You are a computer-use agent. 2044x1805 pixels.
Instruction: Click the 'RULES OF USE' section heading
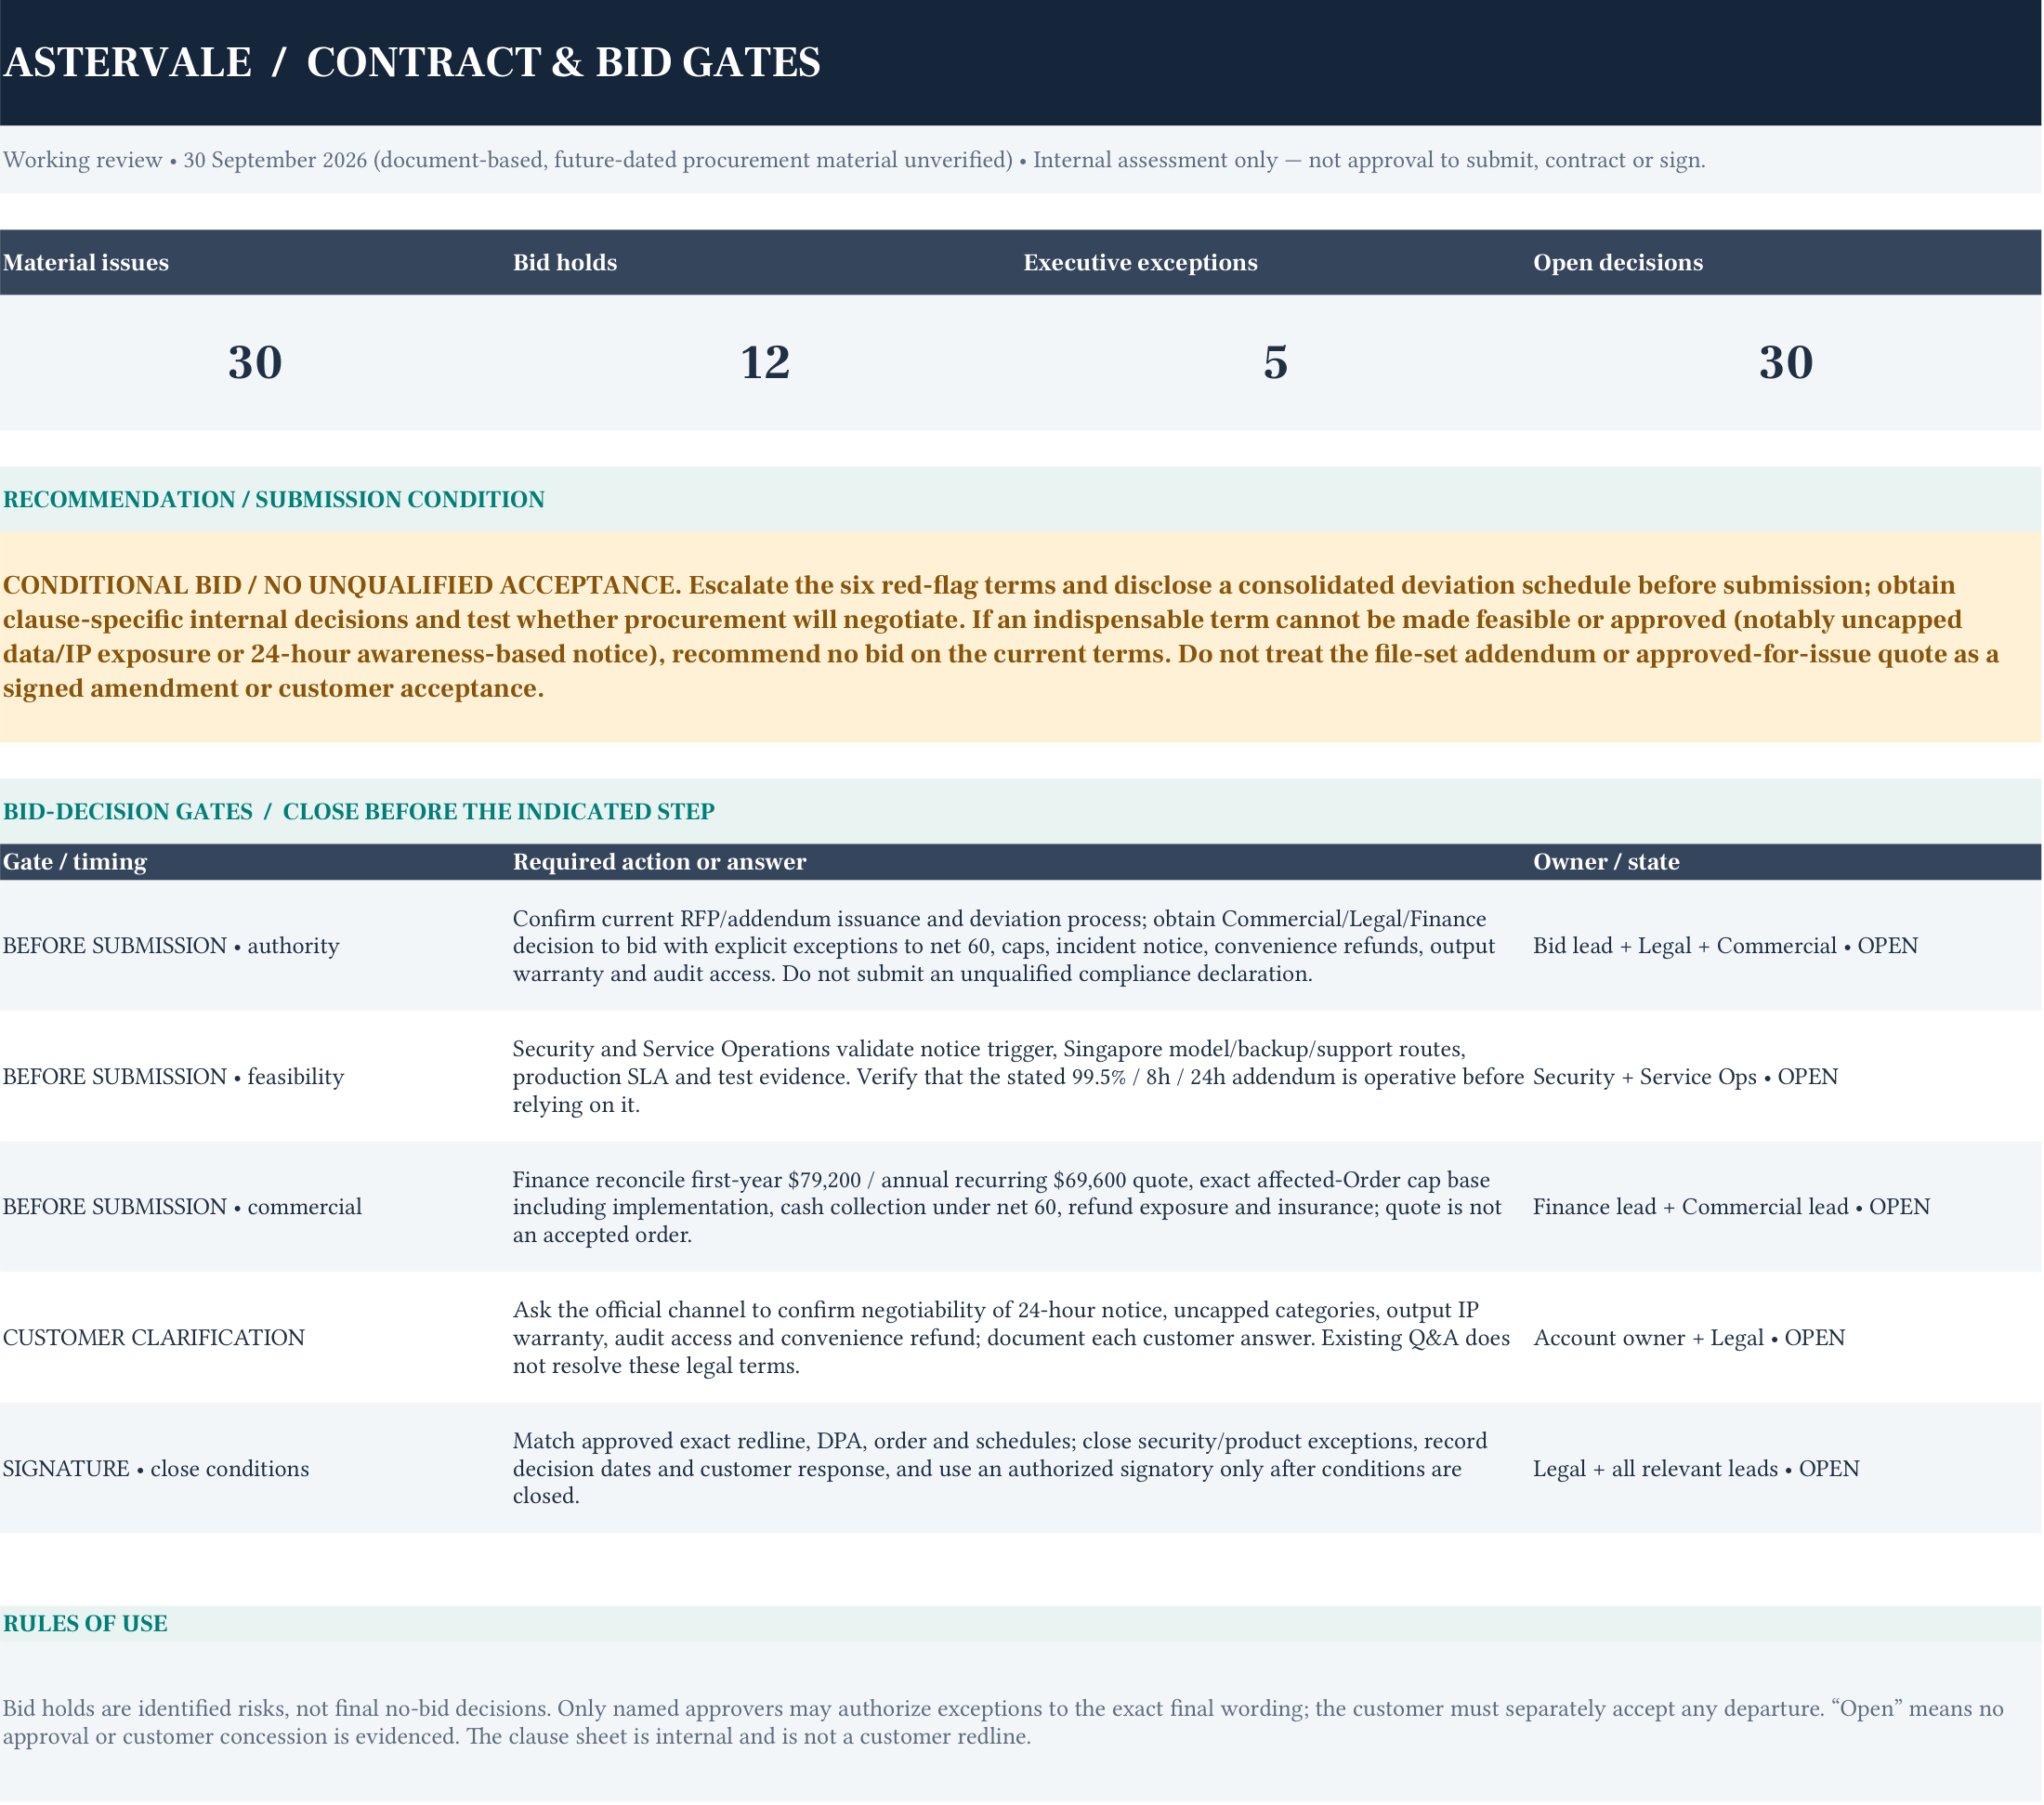[x=85, y=1623]
